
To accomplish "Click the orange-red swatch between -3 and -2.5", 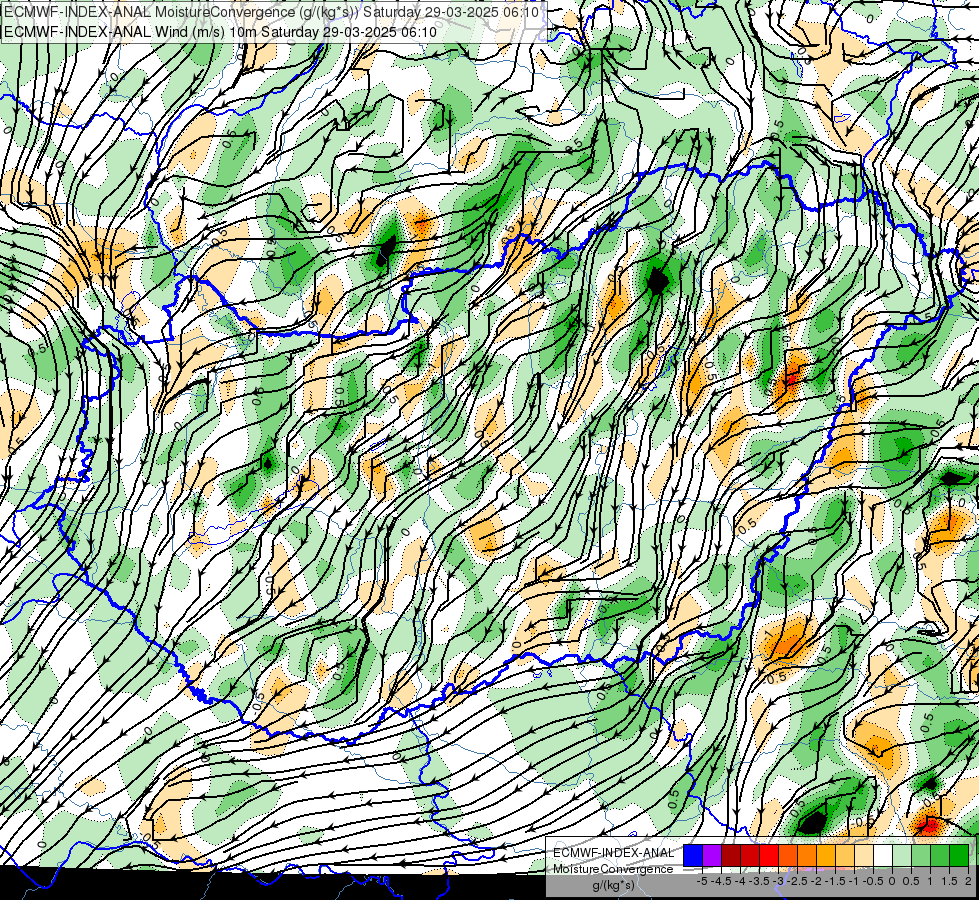I will (788, 855).
